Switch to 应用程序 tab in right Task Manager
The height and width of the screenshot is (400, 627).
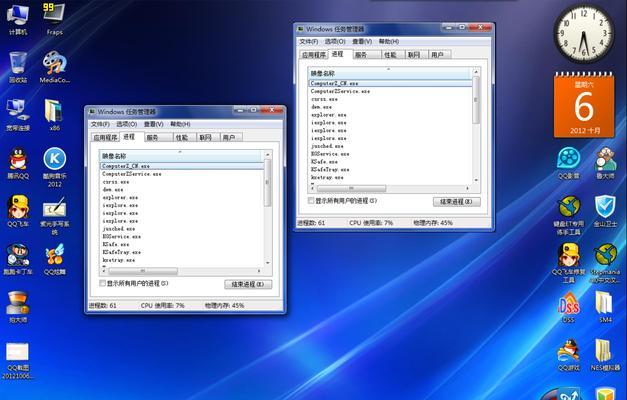[x=314, y=55]
